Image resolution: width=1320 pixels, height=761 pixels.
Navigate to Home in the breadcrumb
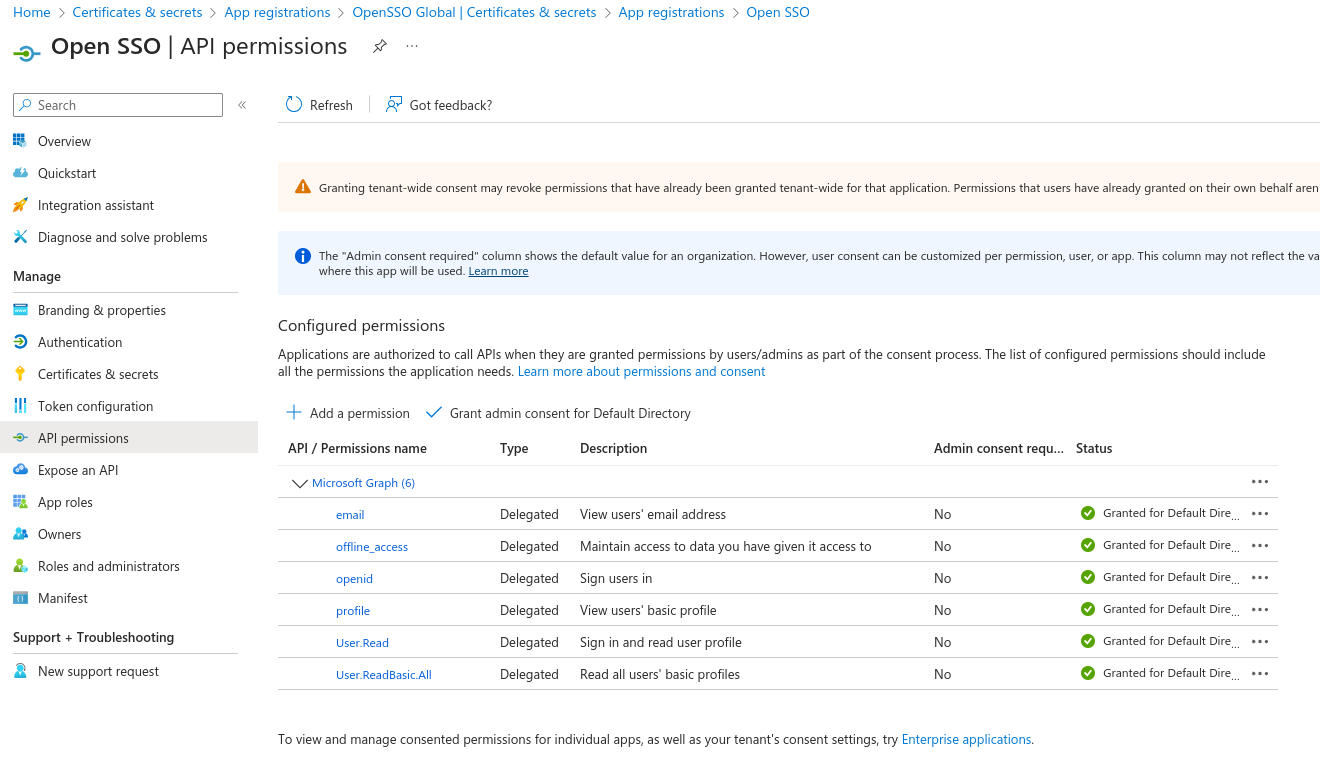32,12
